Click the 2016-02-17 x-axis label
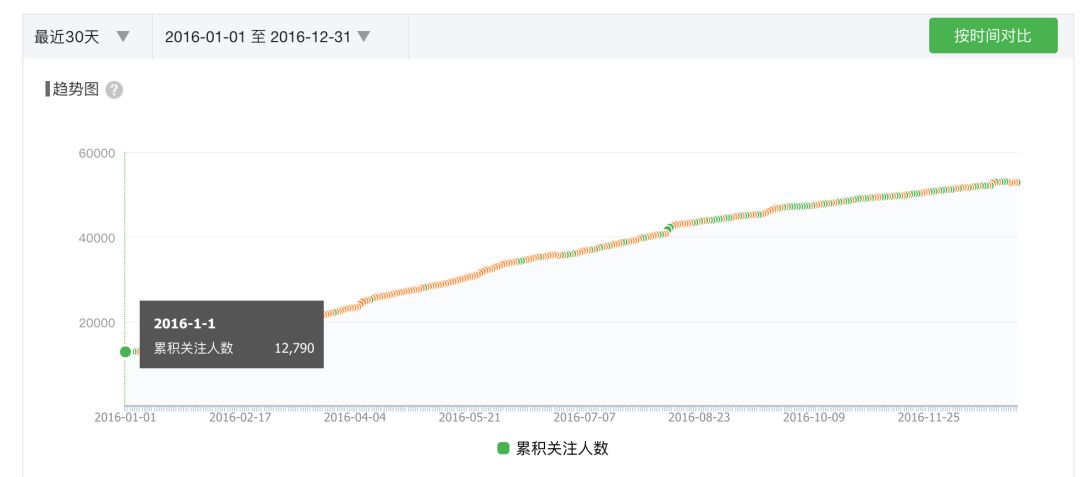The width and height of the screenshot is (1080, 477). [240, 417]
